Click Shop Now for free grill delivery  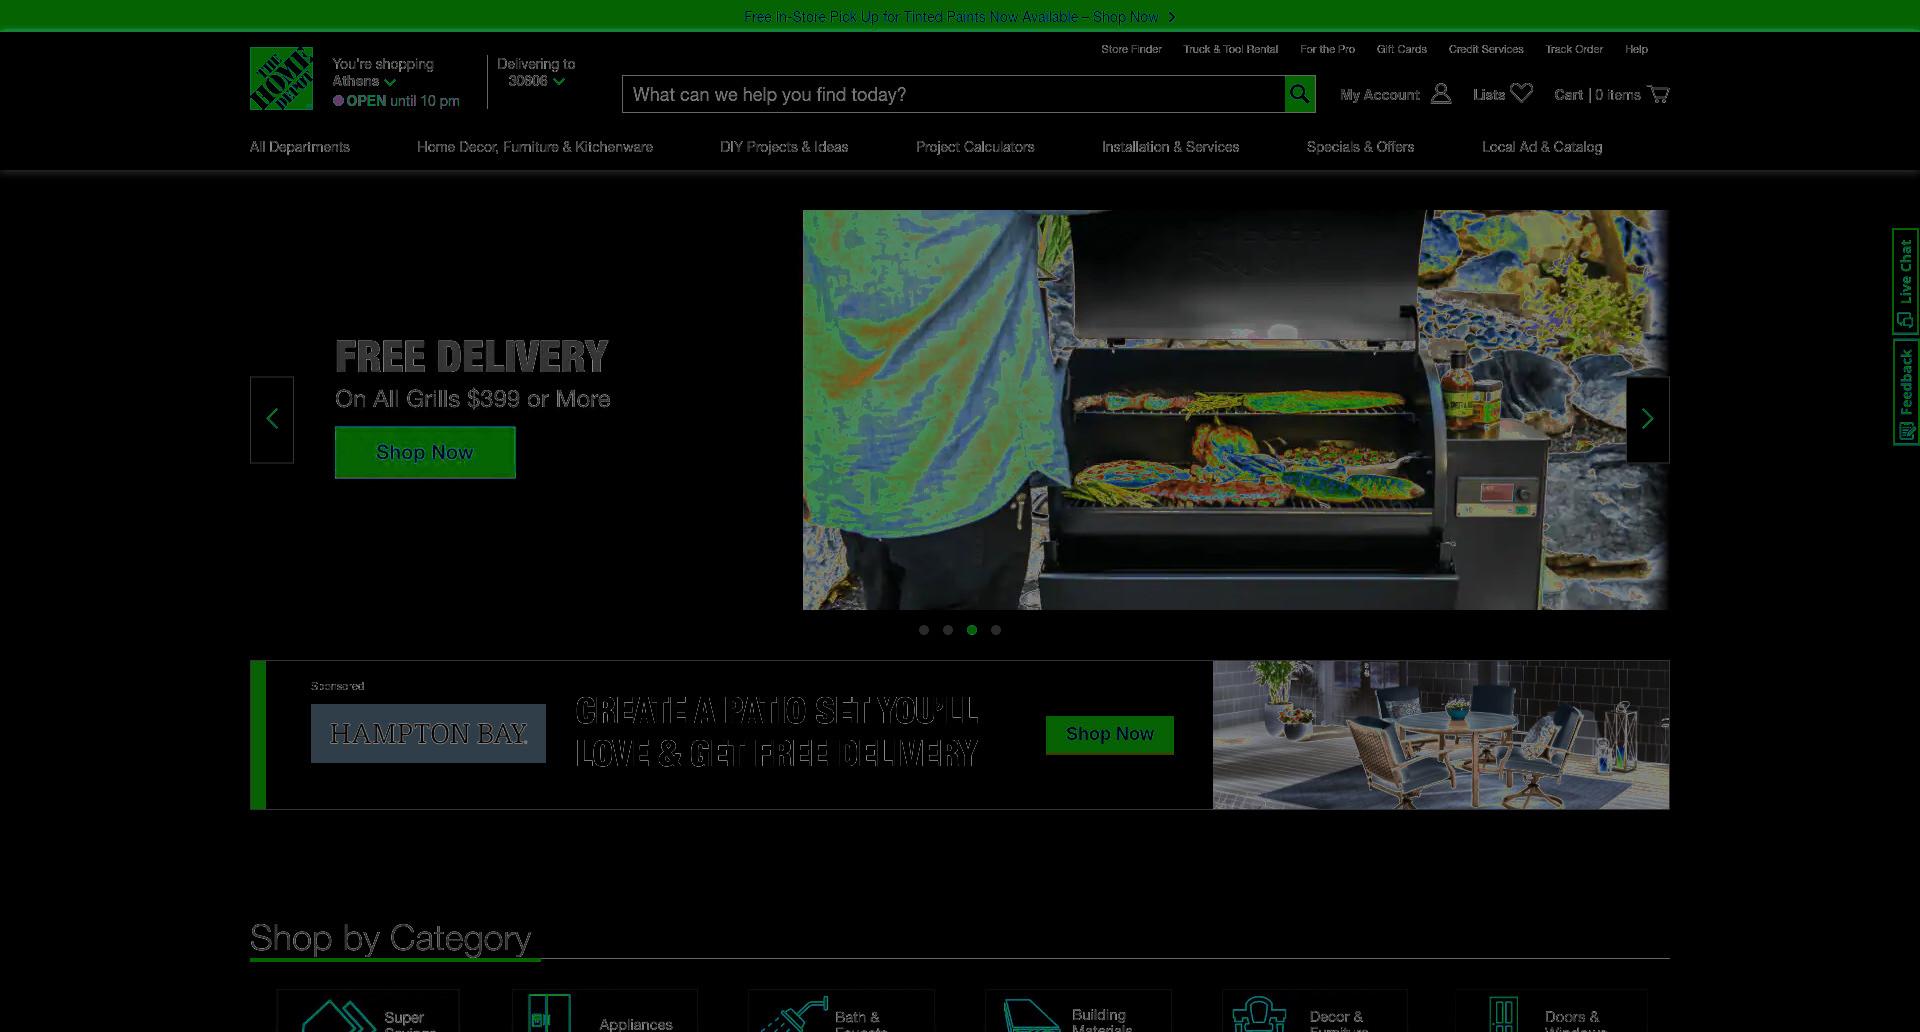coord(425,452)
